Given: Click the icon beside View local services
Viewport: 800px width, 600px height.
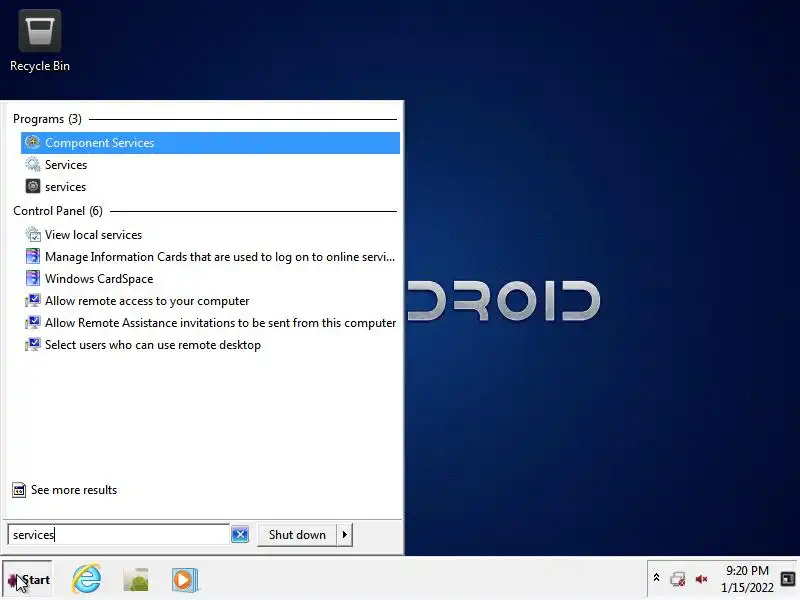Looking at the screenshot, I should tap(33, 234).
